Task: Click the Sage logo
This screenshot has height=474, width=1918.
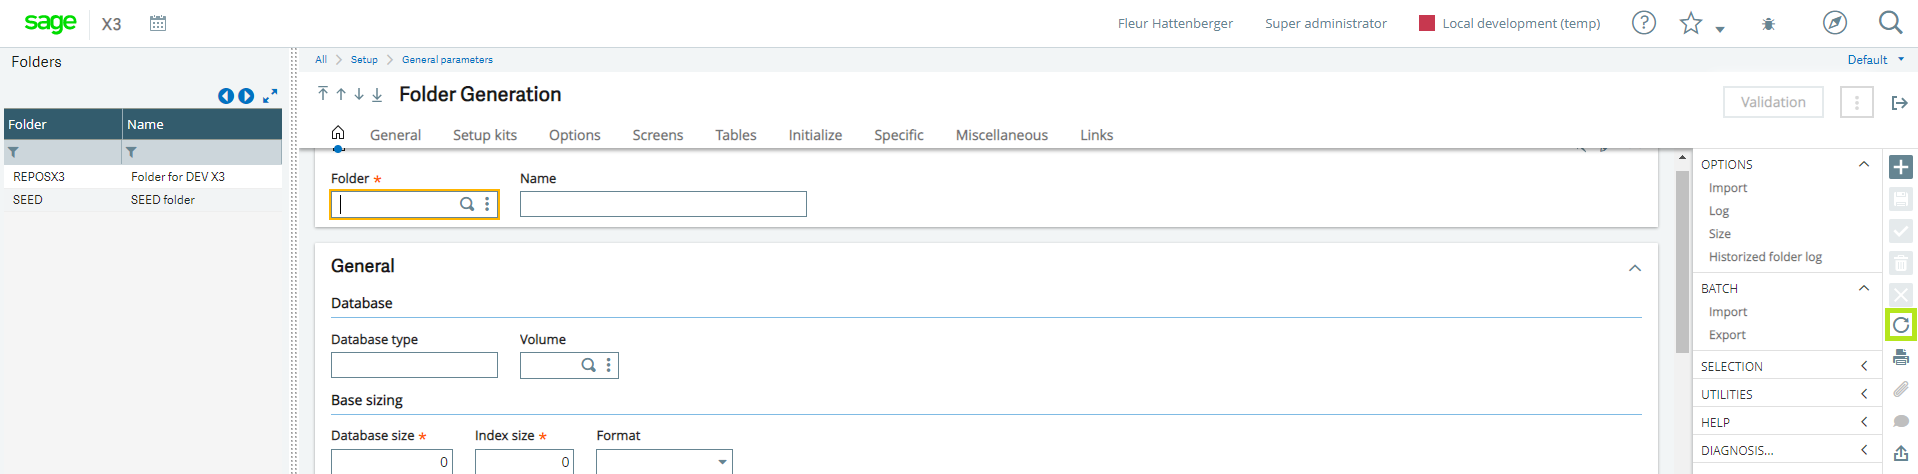Action: point(50,22)
